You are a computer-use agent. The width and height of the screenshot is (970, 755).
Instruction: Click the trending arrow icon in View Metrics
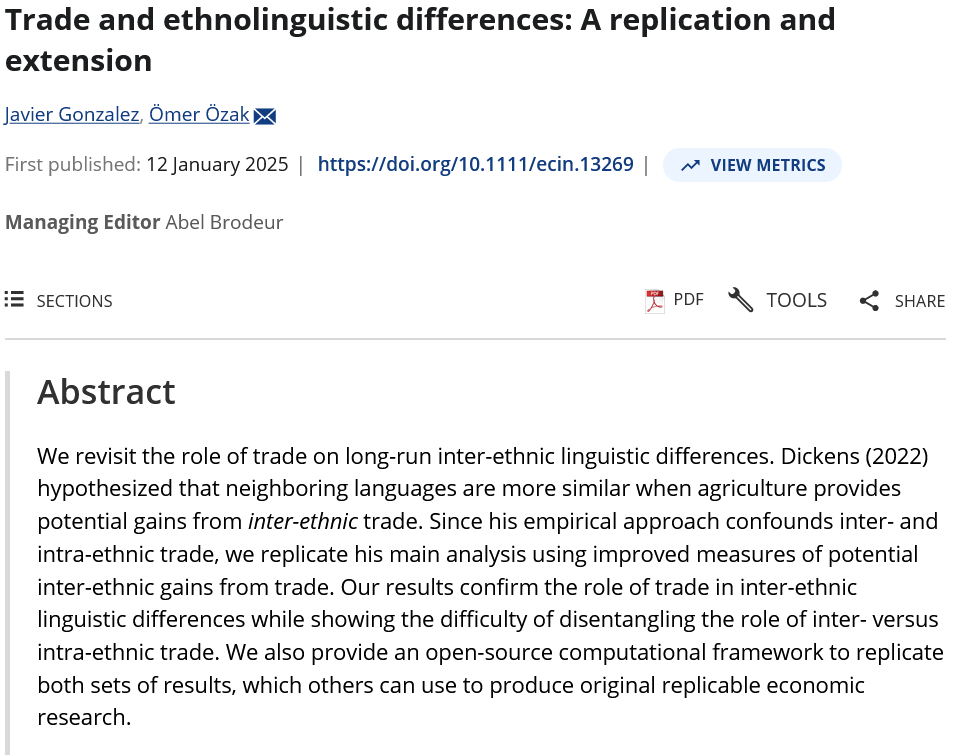click(x=690, y=166)
